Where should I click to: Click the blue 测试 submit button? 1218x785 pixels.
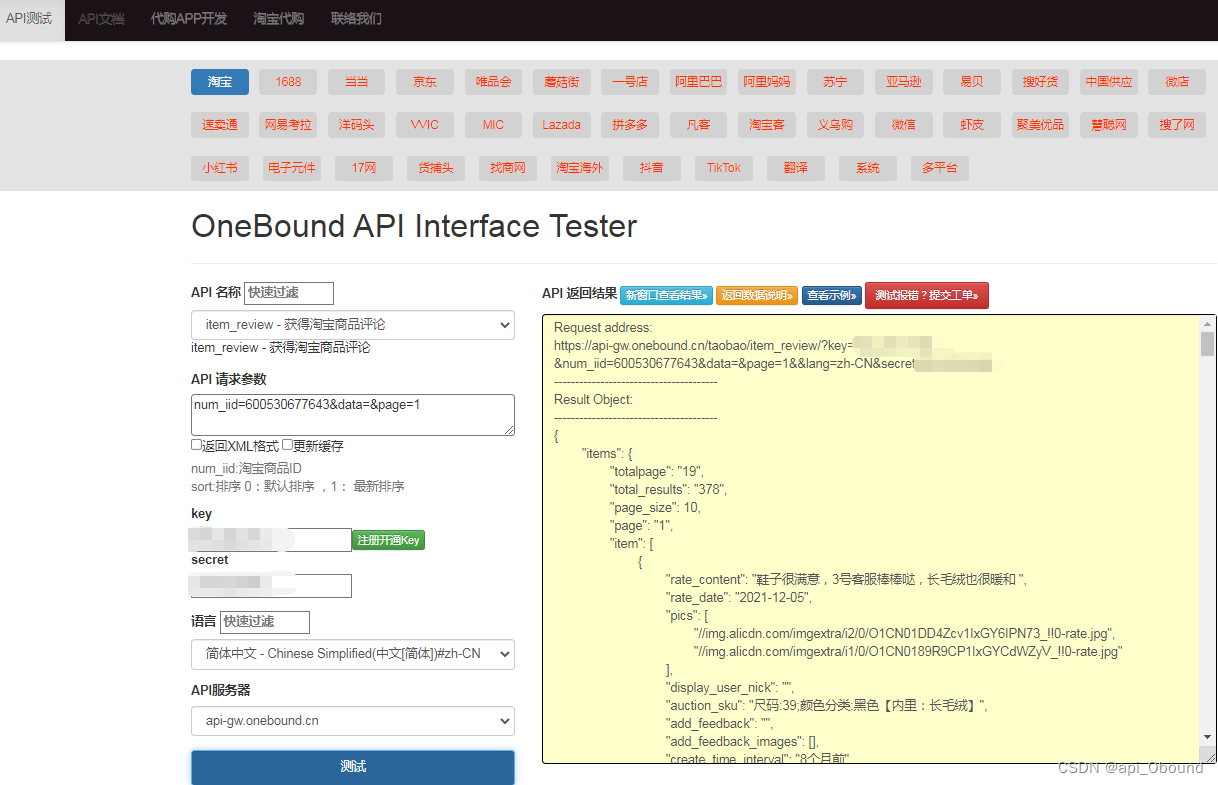[353, 767]
